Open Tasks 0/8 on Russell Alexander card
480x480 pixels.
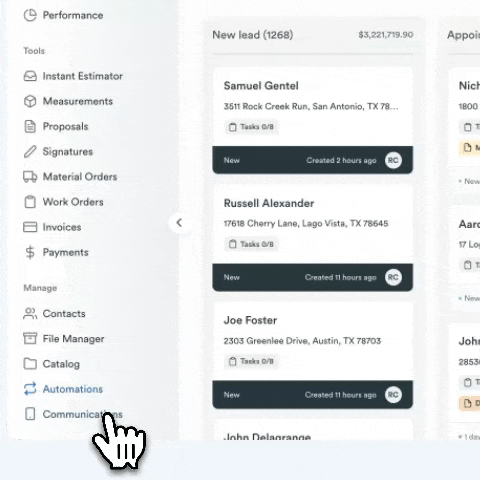251,244
